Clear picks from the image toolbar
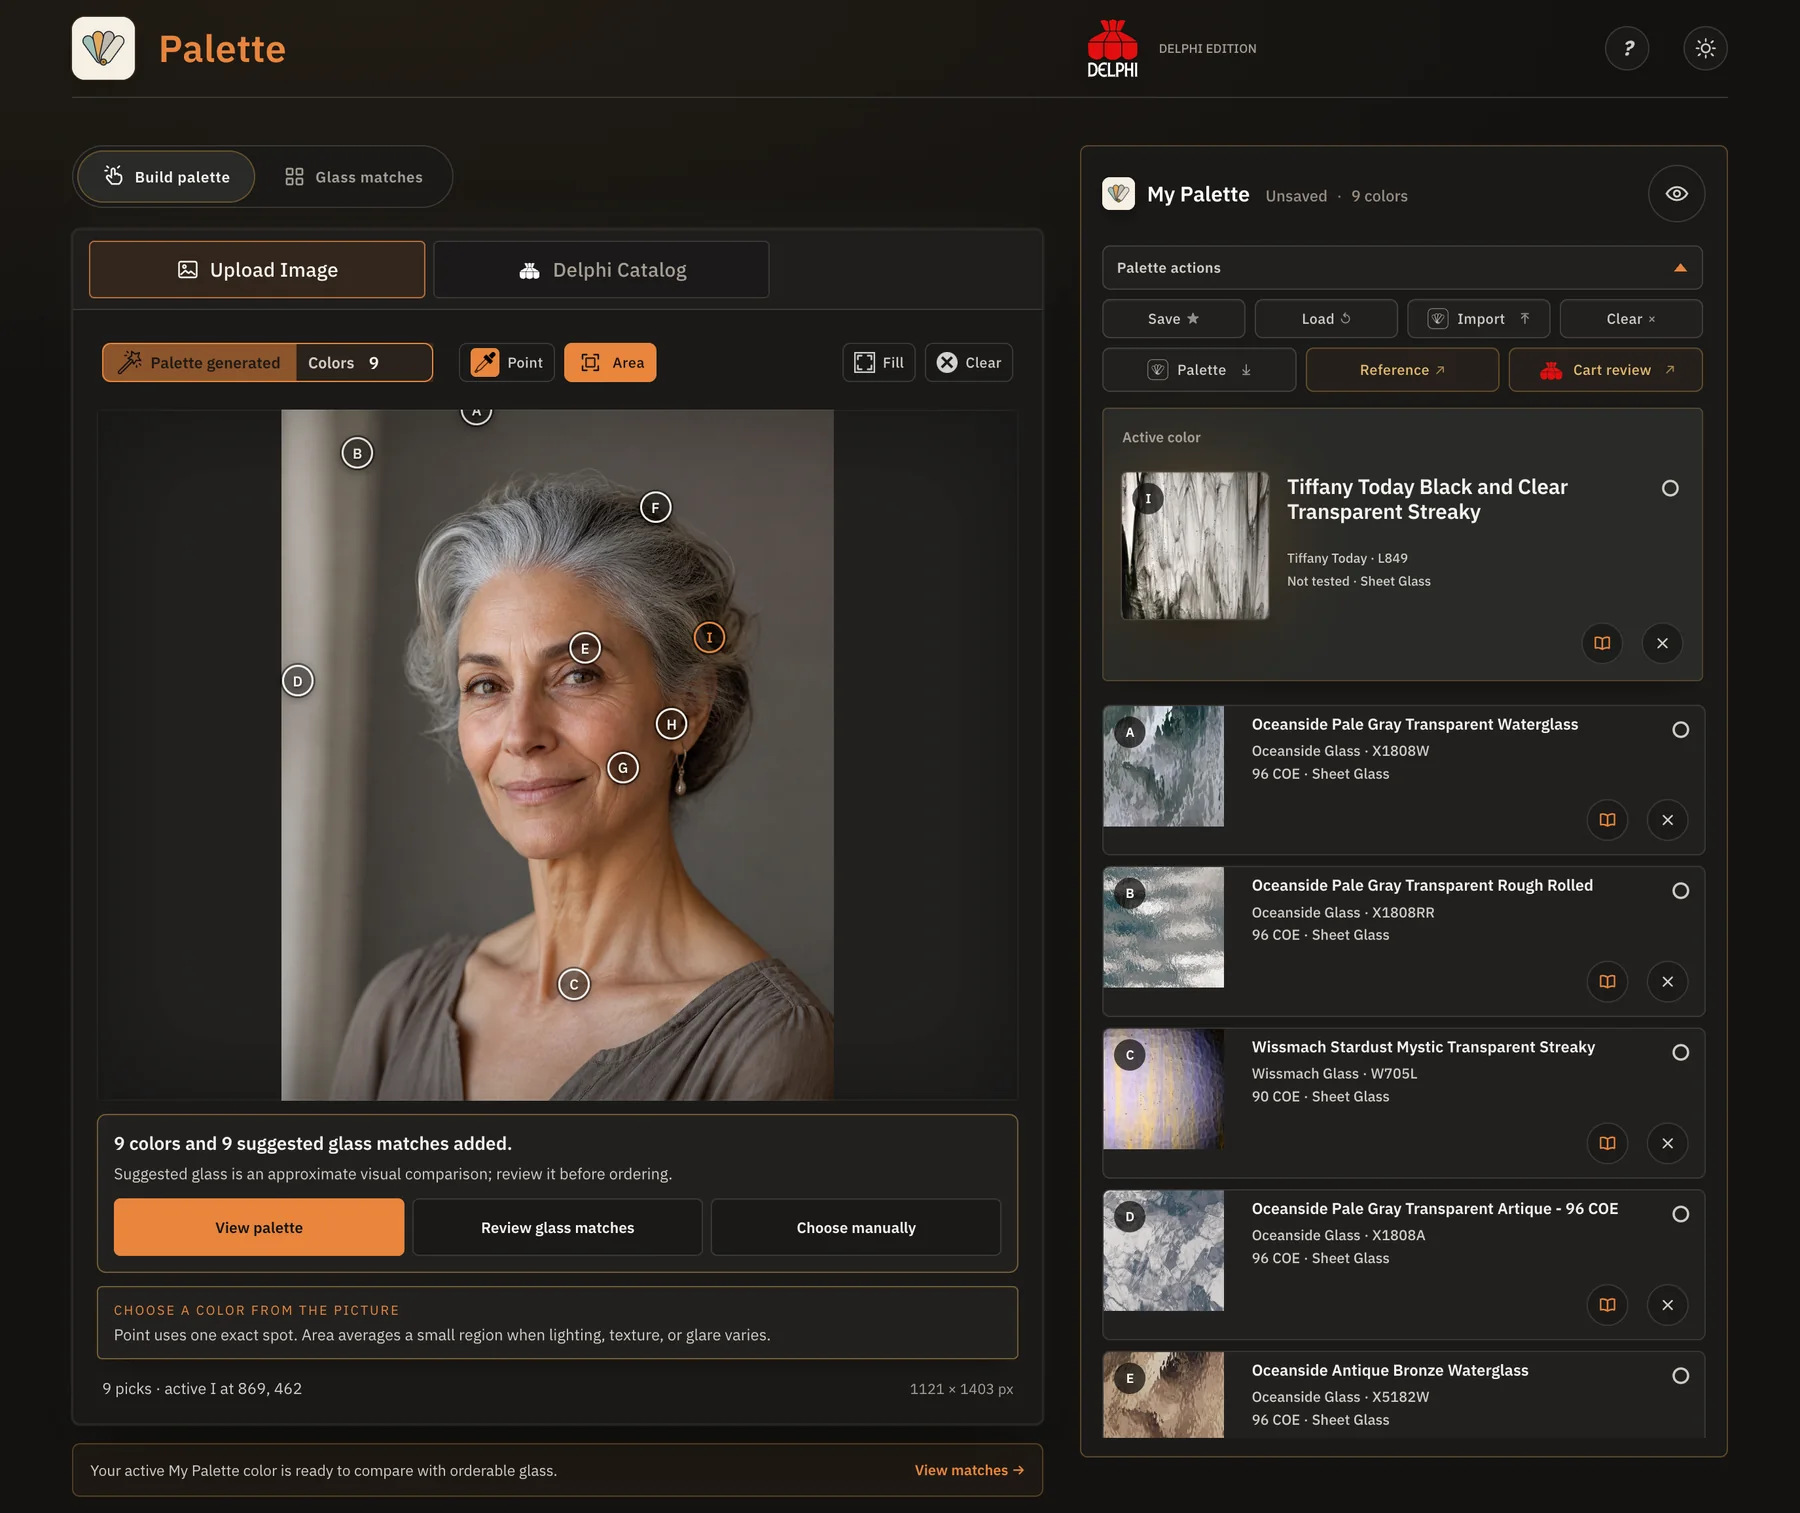 (968, 362)
